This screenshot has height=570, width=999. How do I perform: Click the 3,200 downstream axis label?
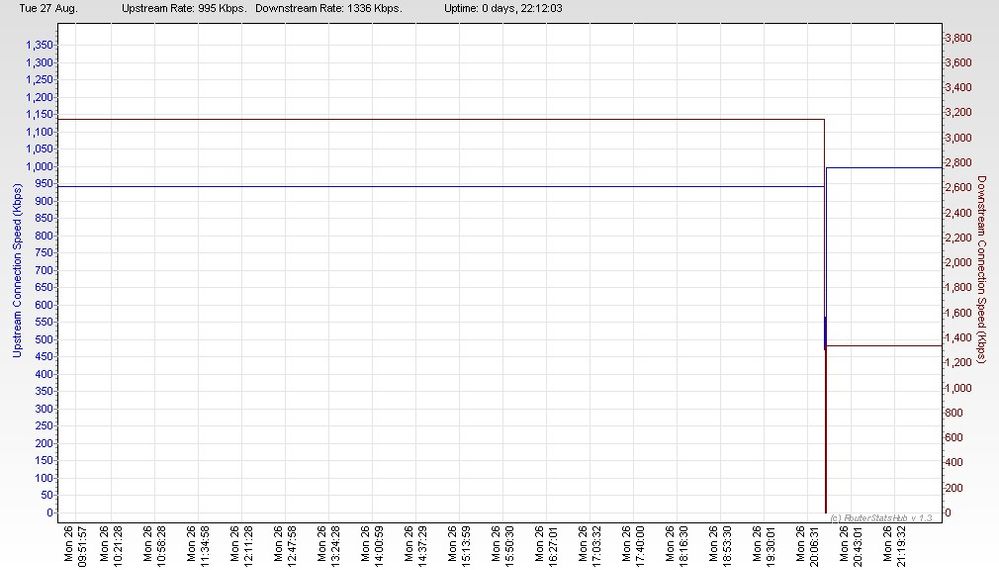click(959, 113)
